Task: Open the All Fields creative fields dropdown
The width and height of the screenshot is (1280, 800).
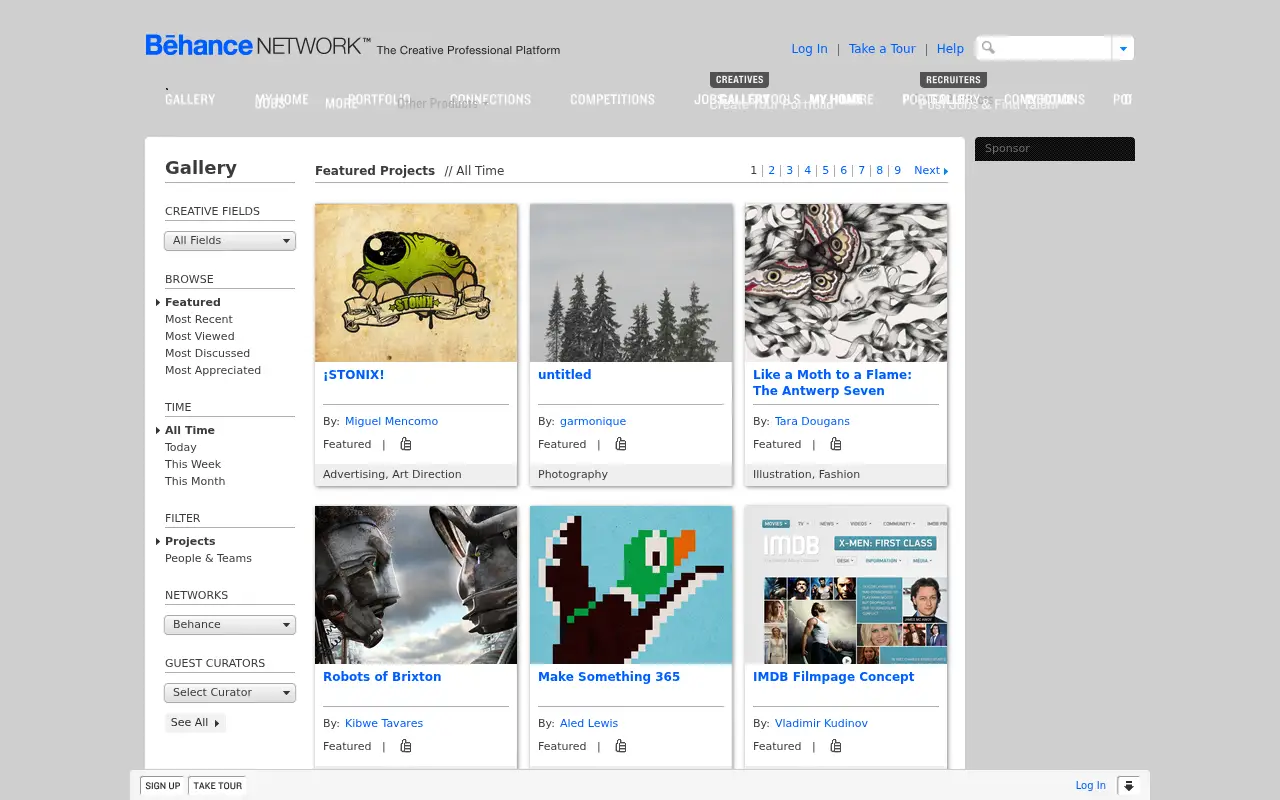Action: coord(230,241)
